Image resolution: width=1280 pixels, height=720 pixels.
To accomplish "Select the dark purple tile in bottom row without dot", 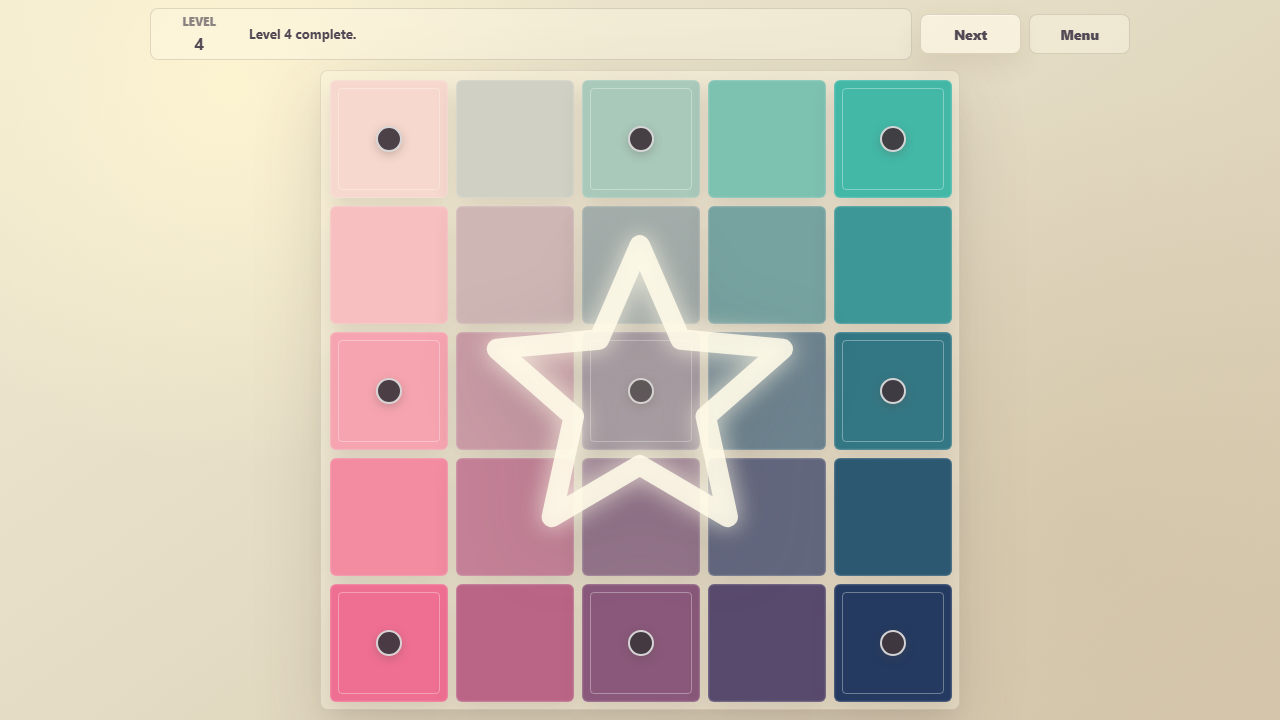I will (767, 643).
